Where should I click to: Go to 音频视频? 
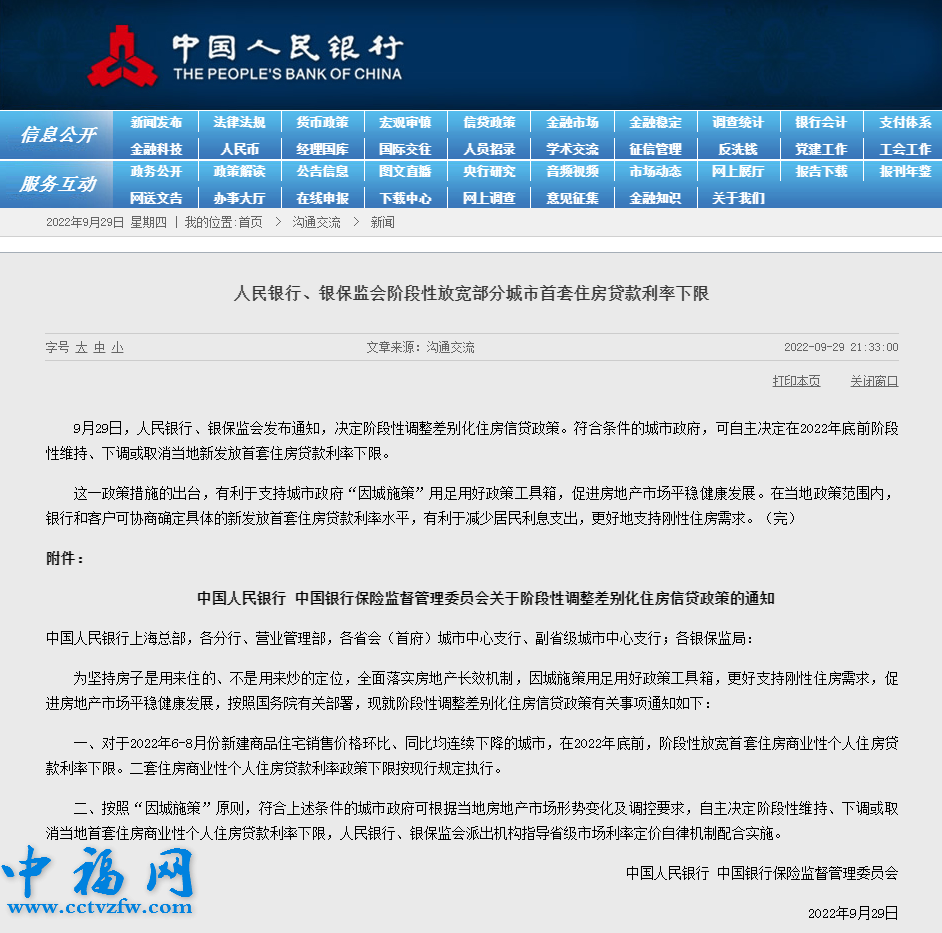click(x=572, y=171)
